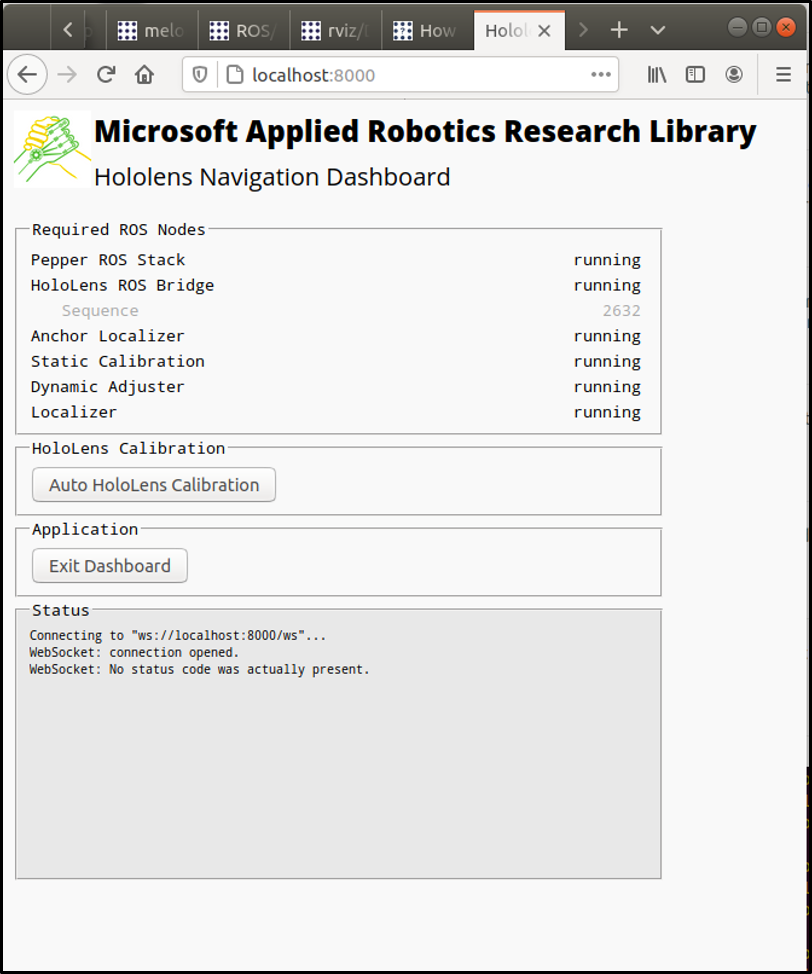Click the 'WebSocket: connection opened.' log line
This screenshot has height=974, width=812.
(x=134, y=652)
